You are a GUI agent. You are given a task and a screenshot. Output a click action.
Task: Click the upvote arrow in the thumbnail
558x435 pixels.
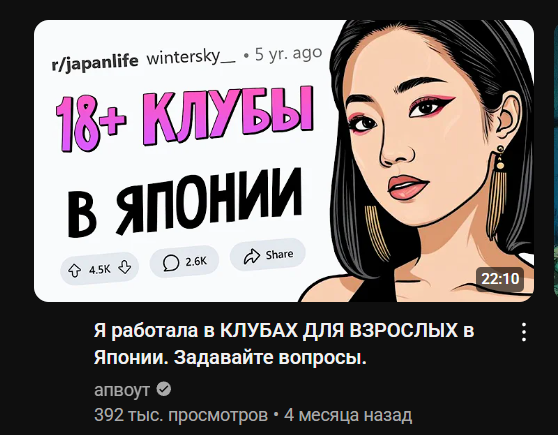[x=74, y=271]
